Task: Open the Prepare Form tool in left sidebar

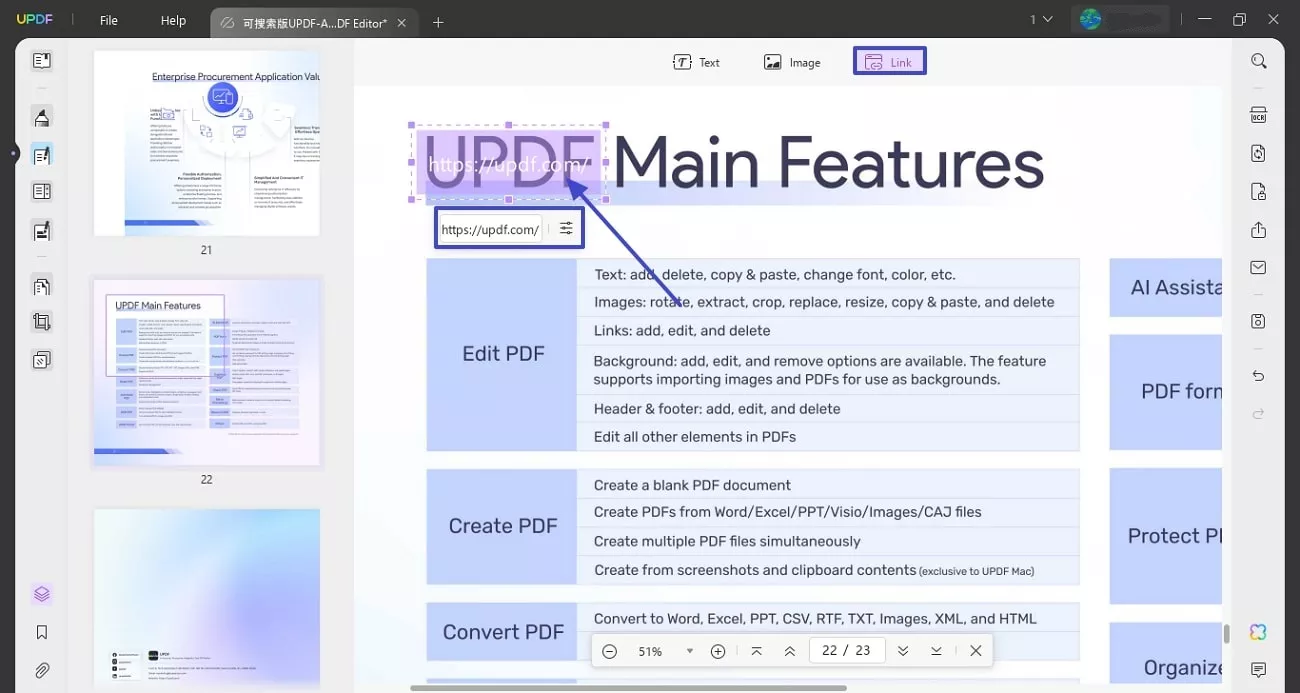Action: point(41,192)
